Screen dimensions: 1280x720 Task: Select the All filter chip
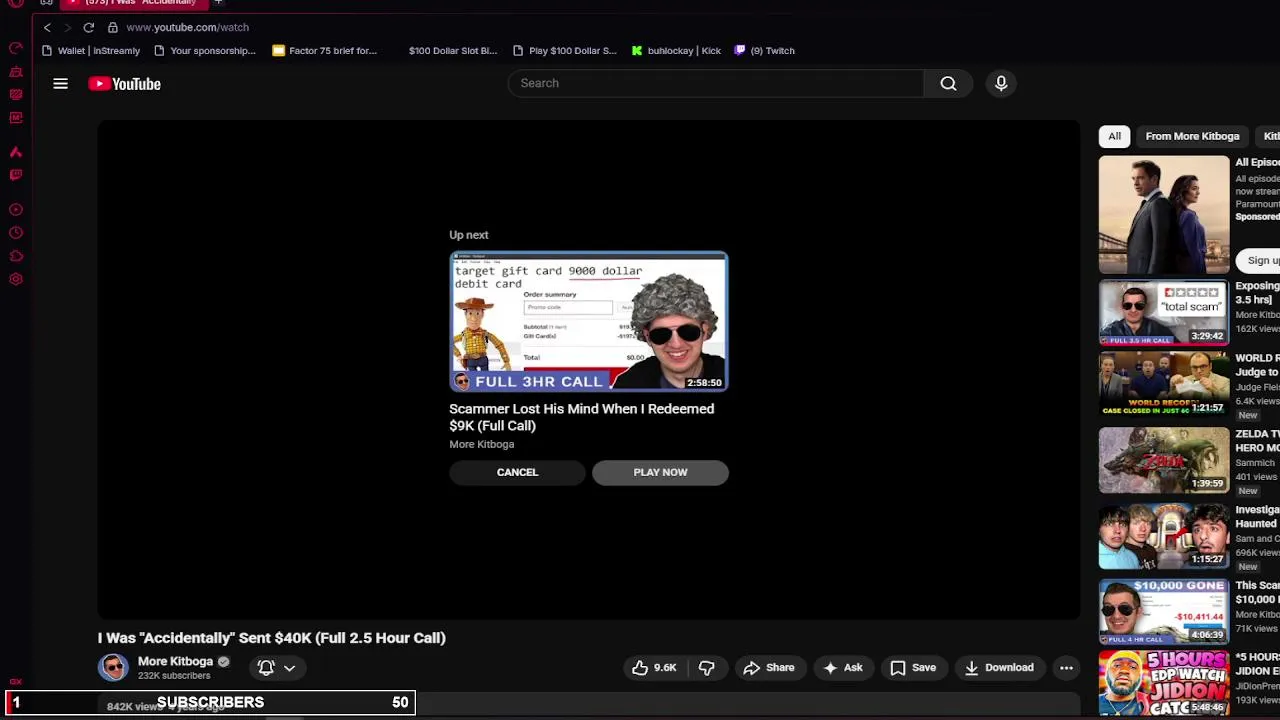[x=1114, y=136]
